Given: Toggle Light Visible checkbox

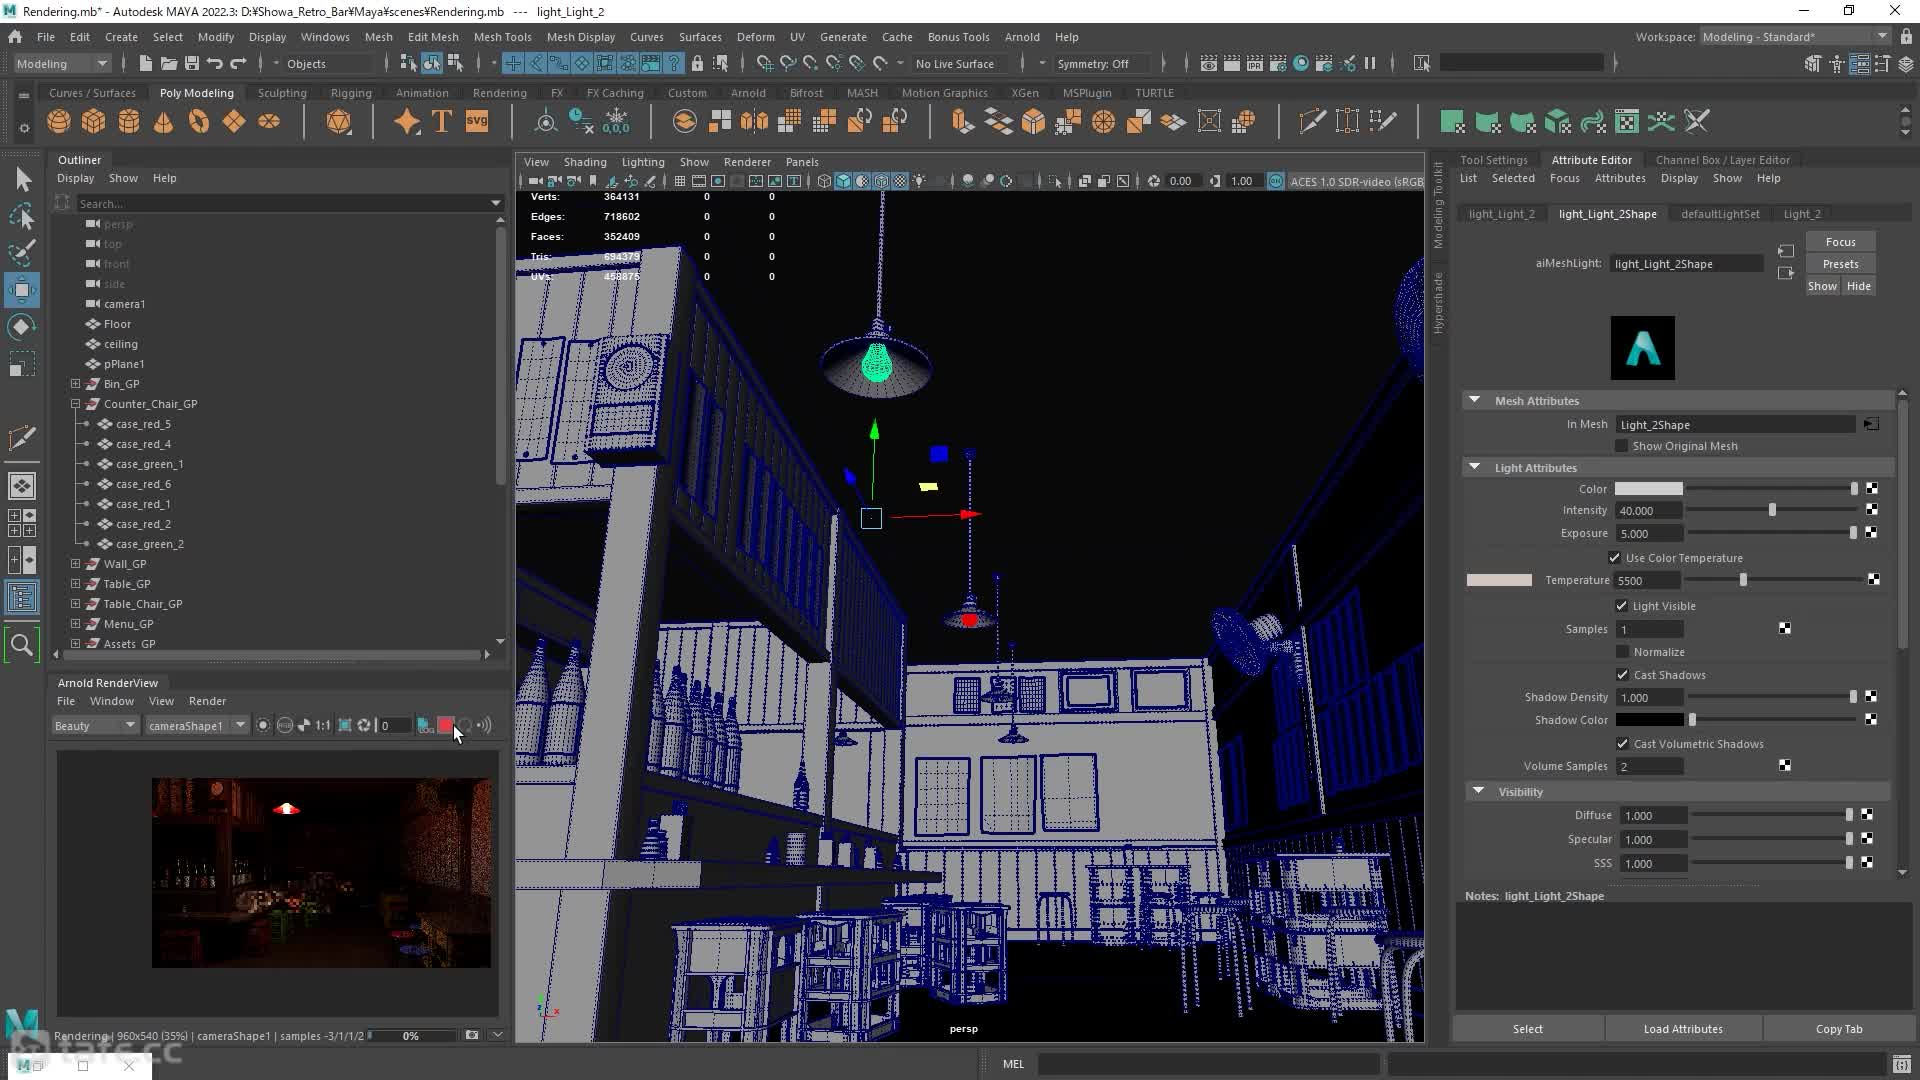Looking at the screenshot, I should (1621, 606).
